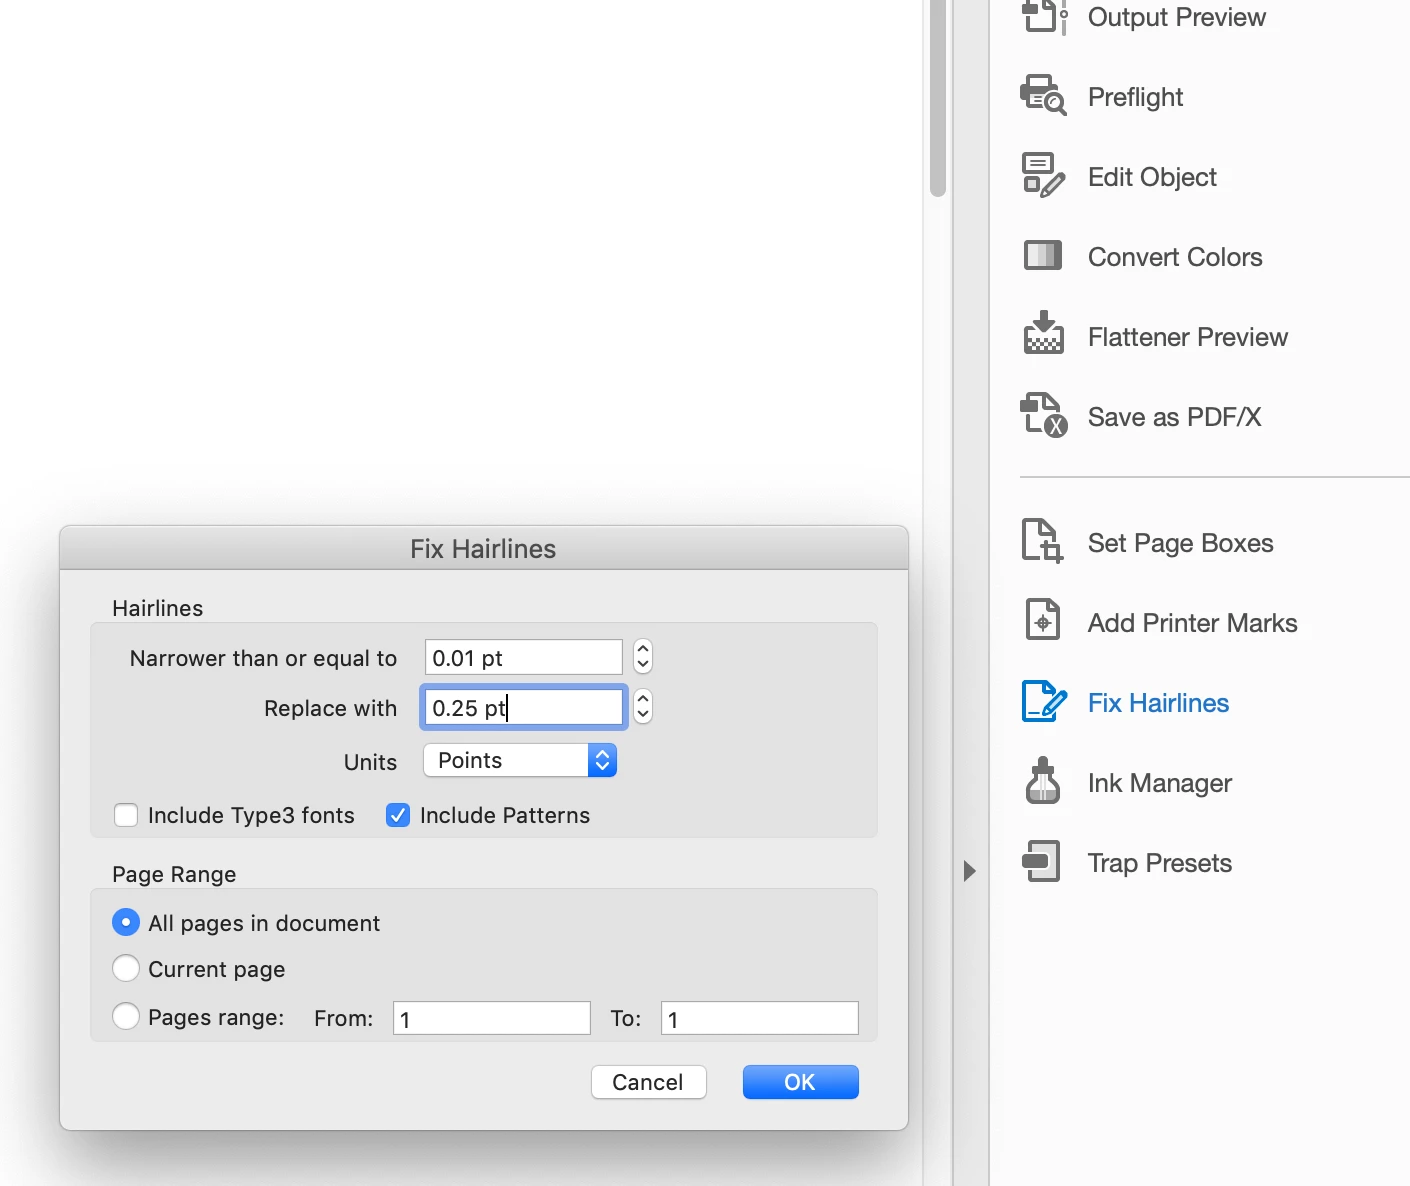Click the From page number field
The height and width of the screenshot is (1186, 1410).
(491, 1018)
